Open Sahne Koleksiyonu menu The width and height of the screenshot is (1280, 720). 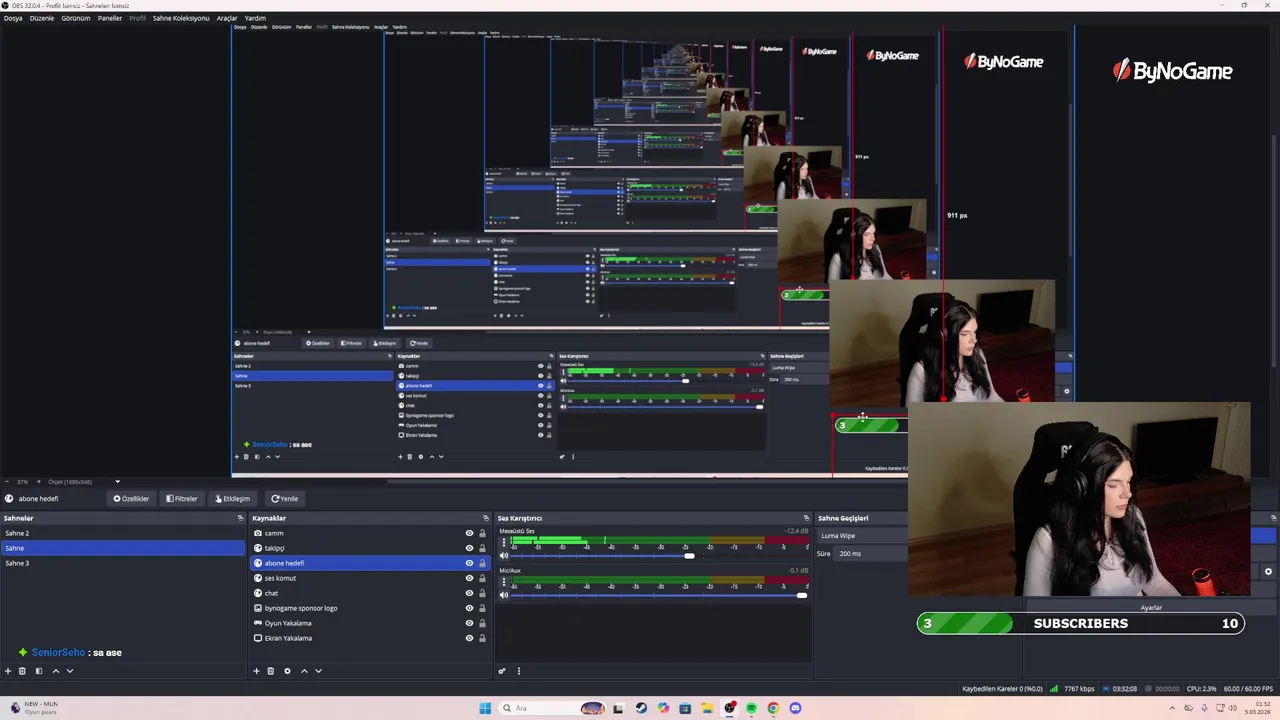(x=181, y=18)
